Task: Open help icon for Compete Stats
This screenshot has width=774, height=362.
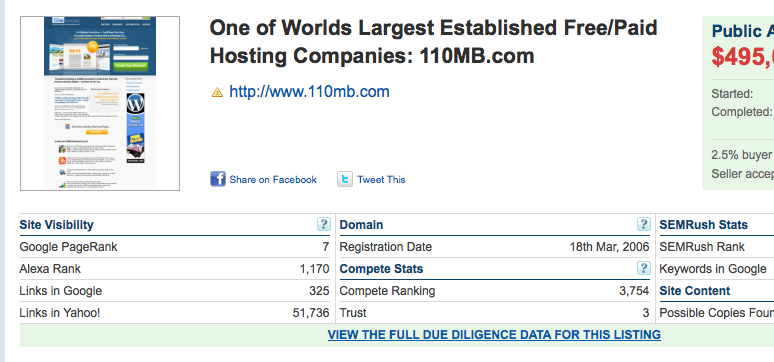Action: tap(643, 268)
